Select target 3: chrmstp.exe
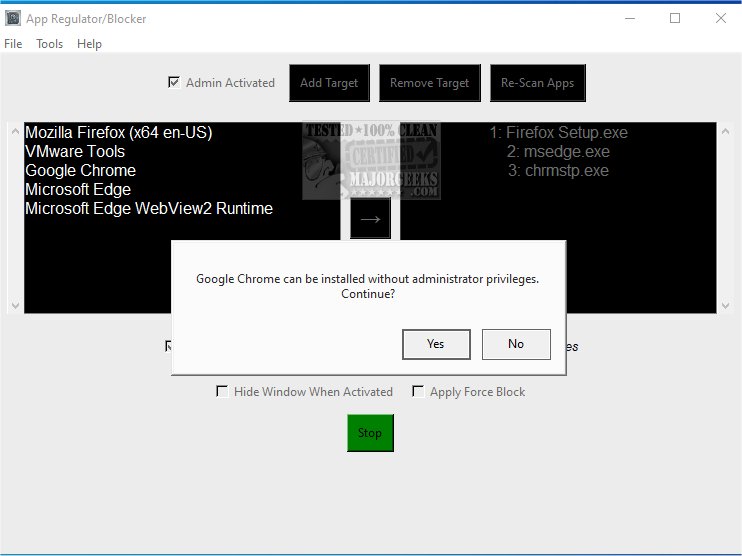The height and width of the screenshot is (556, 742). (x=558, y=170)
